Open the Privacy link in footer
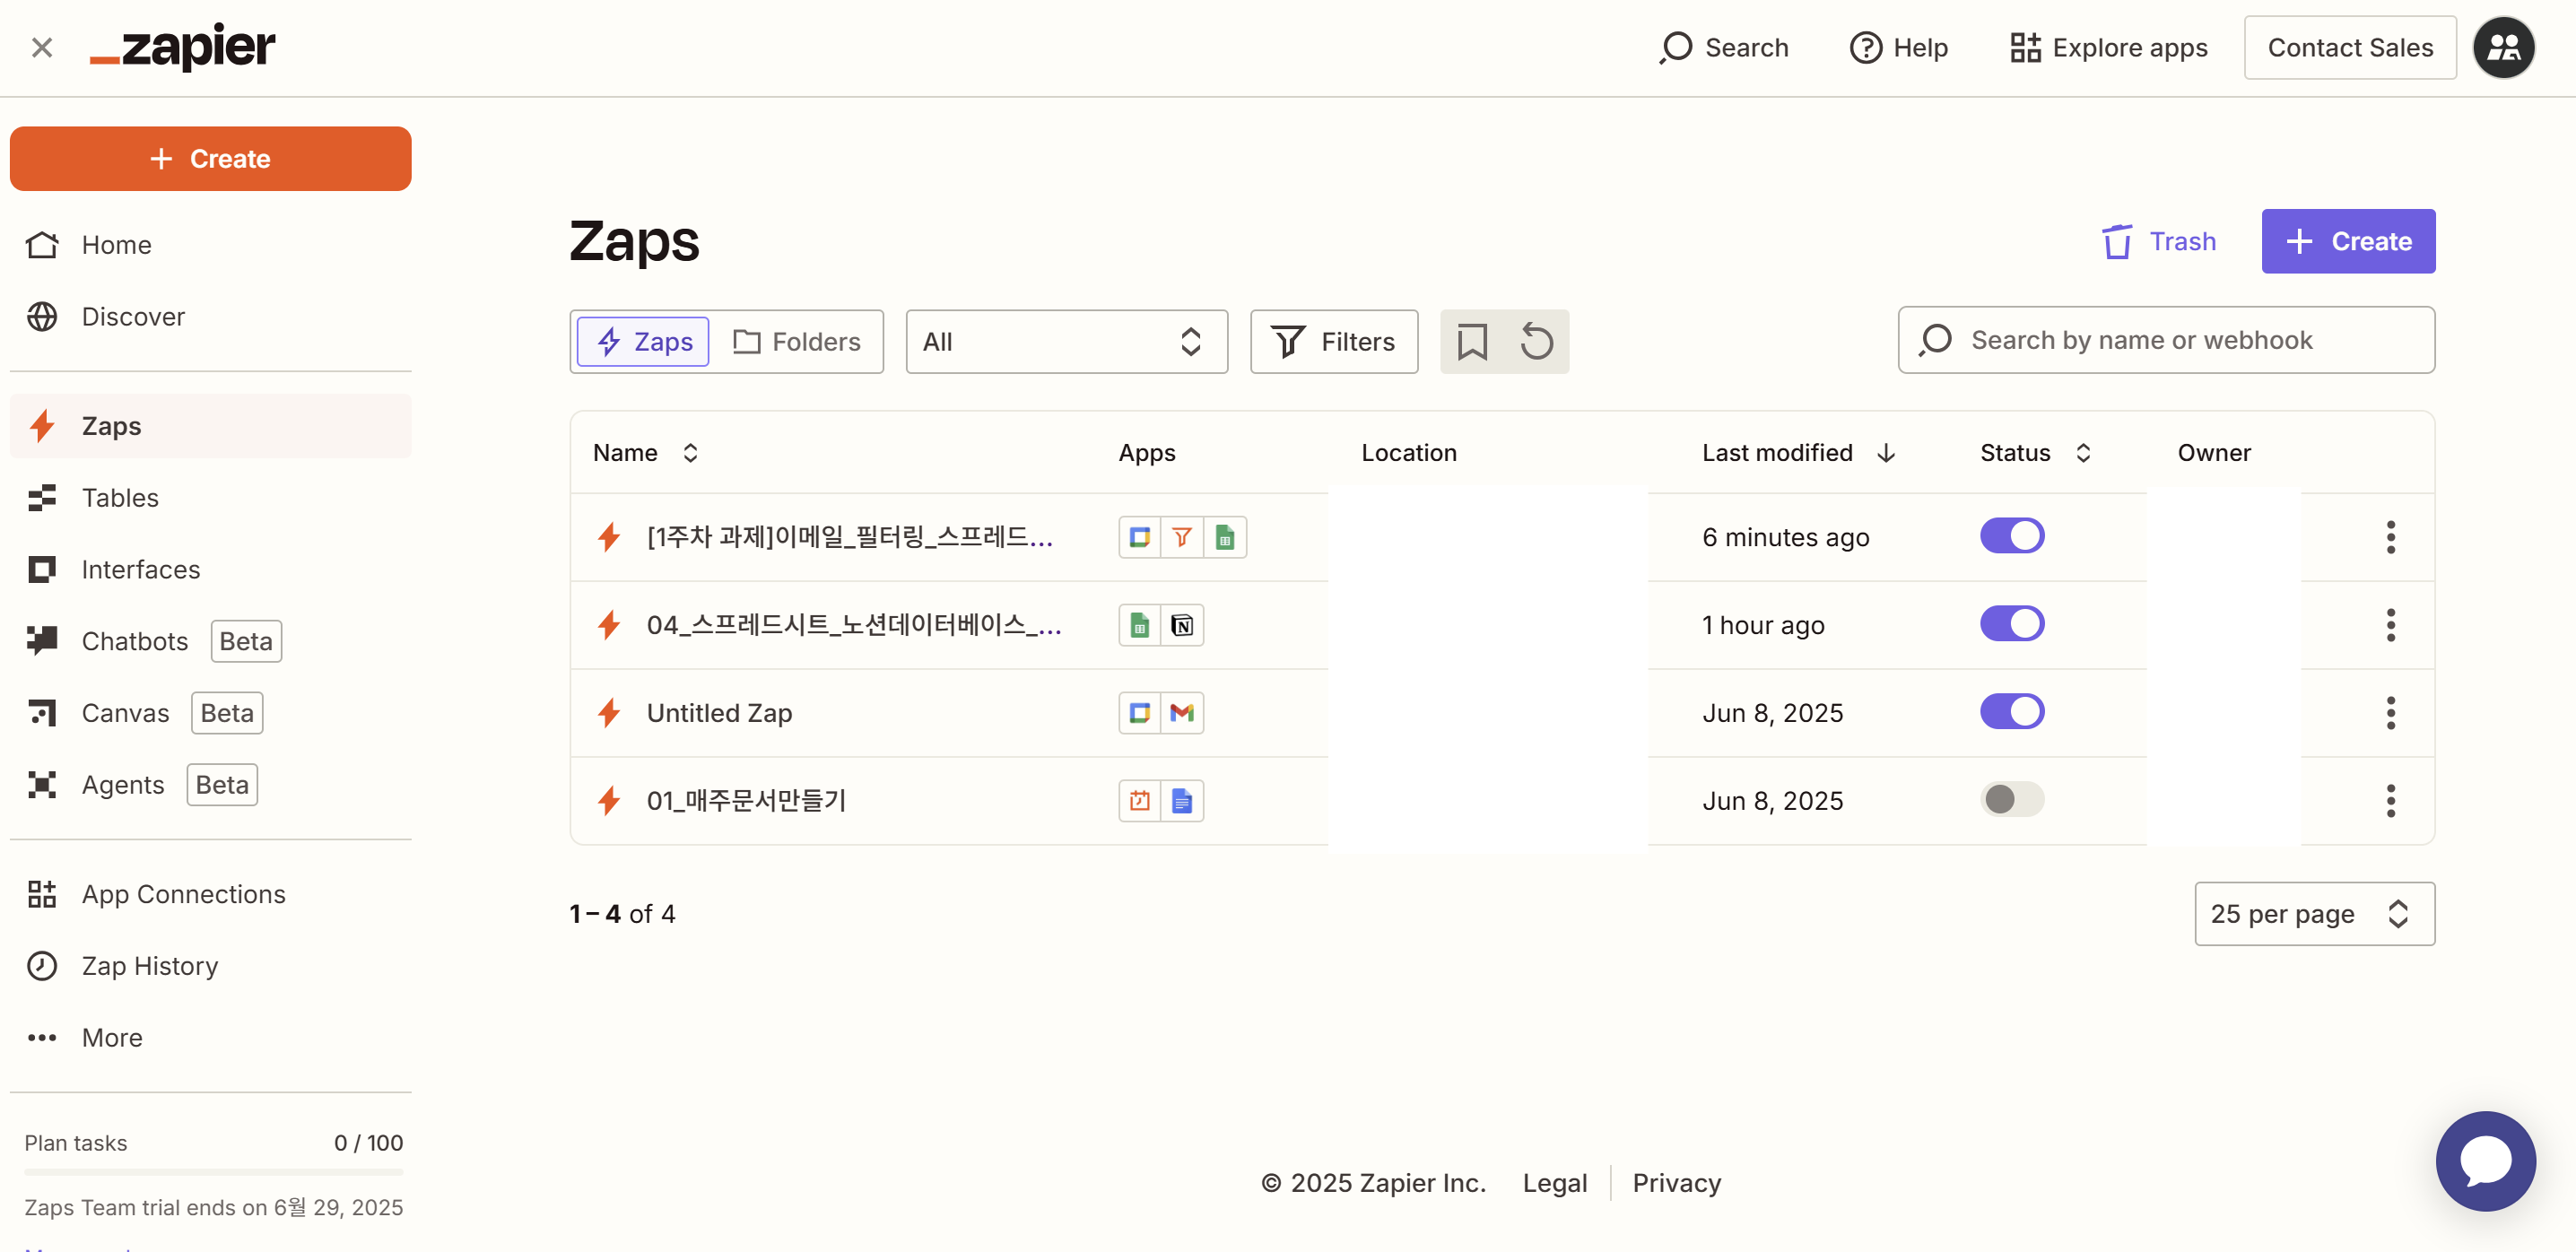2576x1252 pixels. [x=1676, y=1183]
